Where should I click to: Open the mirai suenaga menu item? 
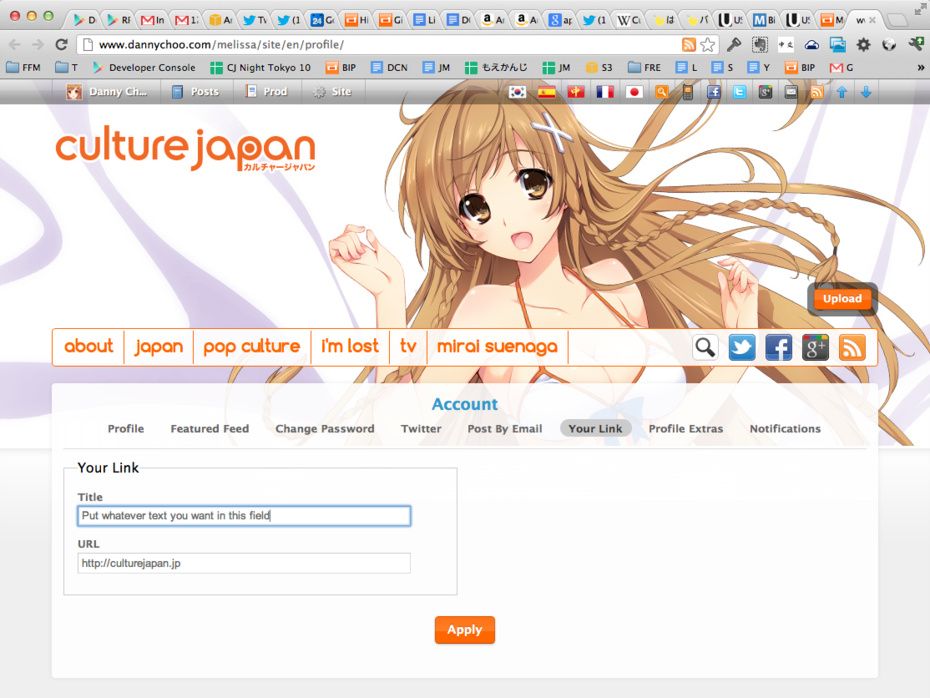(497, 347)
